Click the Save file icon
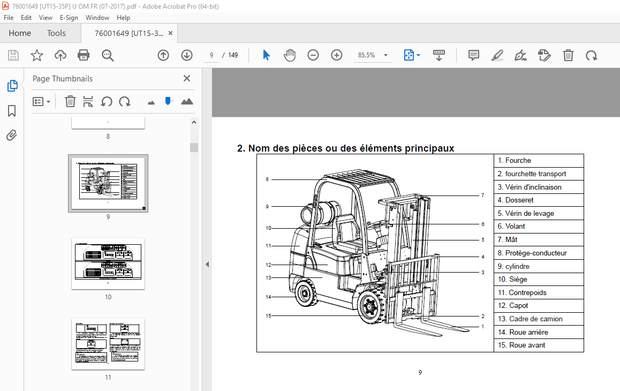Viewport: 620px width, 391px height. 13,55
